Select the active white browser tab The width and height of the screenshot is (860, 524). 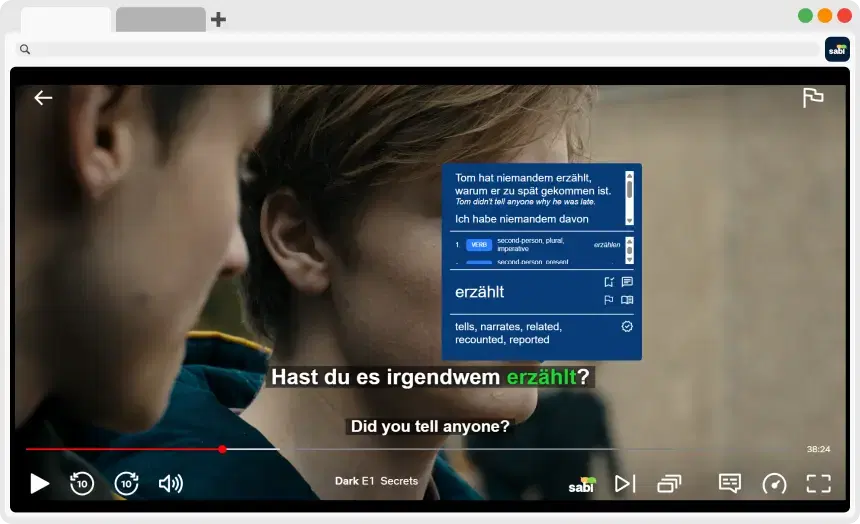click(66, 19)
